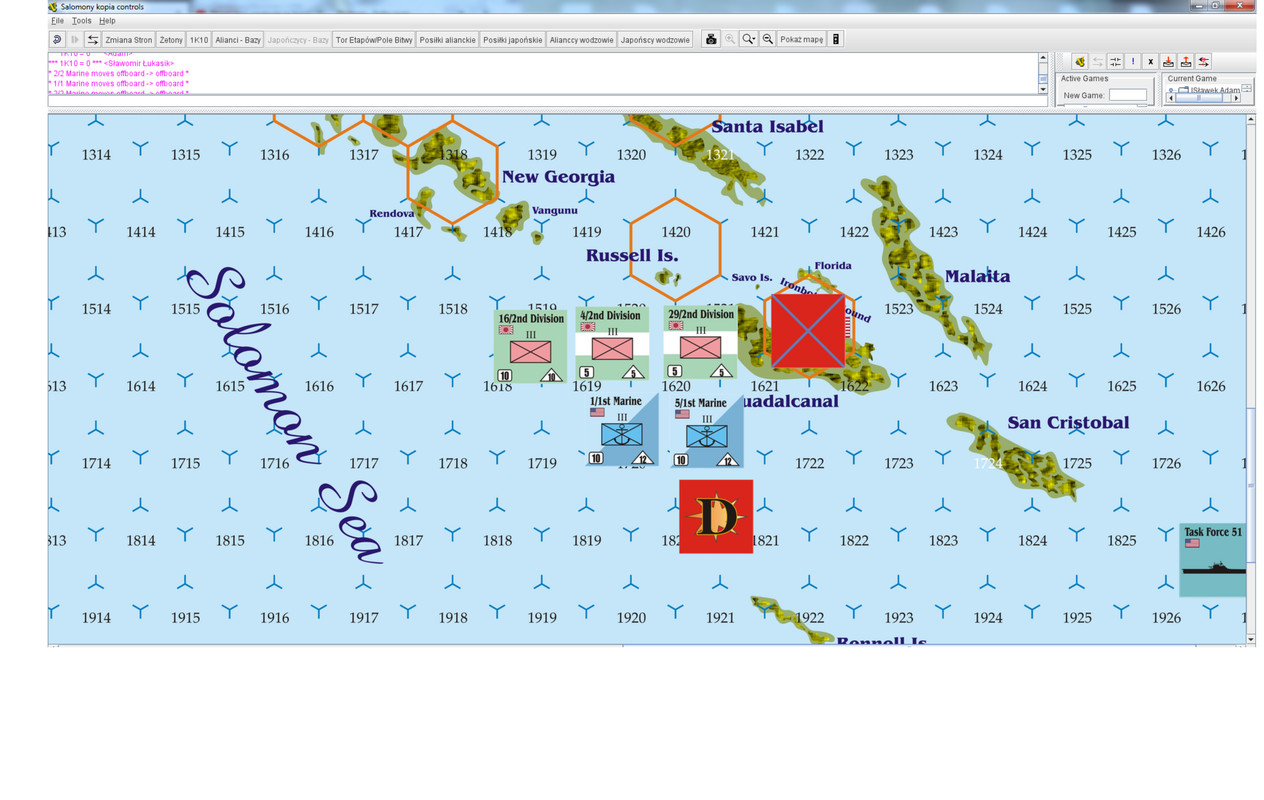Open the zoom select dropdown magnifier

click(x=749, y=39)
